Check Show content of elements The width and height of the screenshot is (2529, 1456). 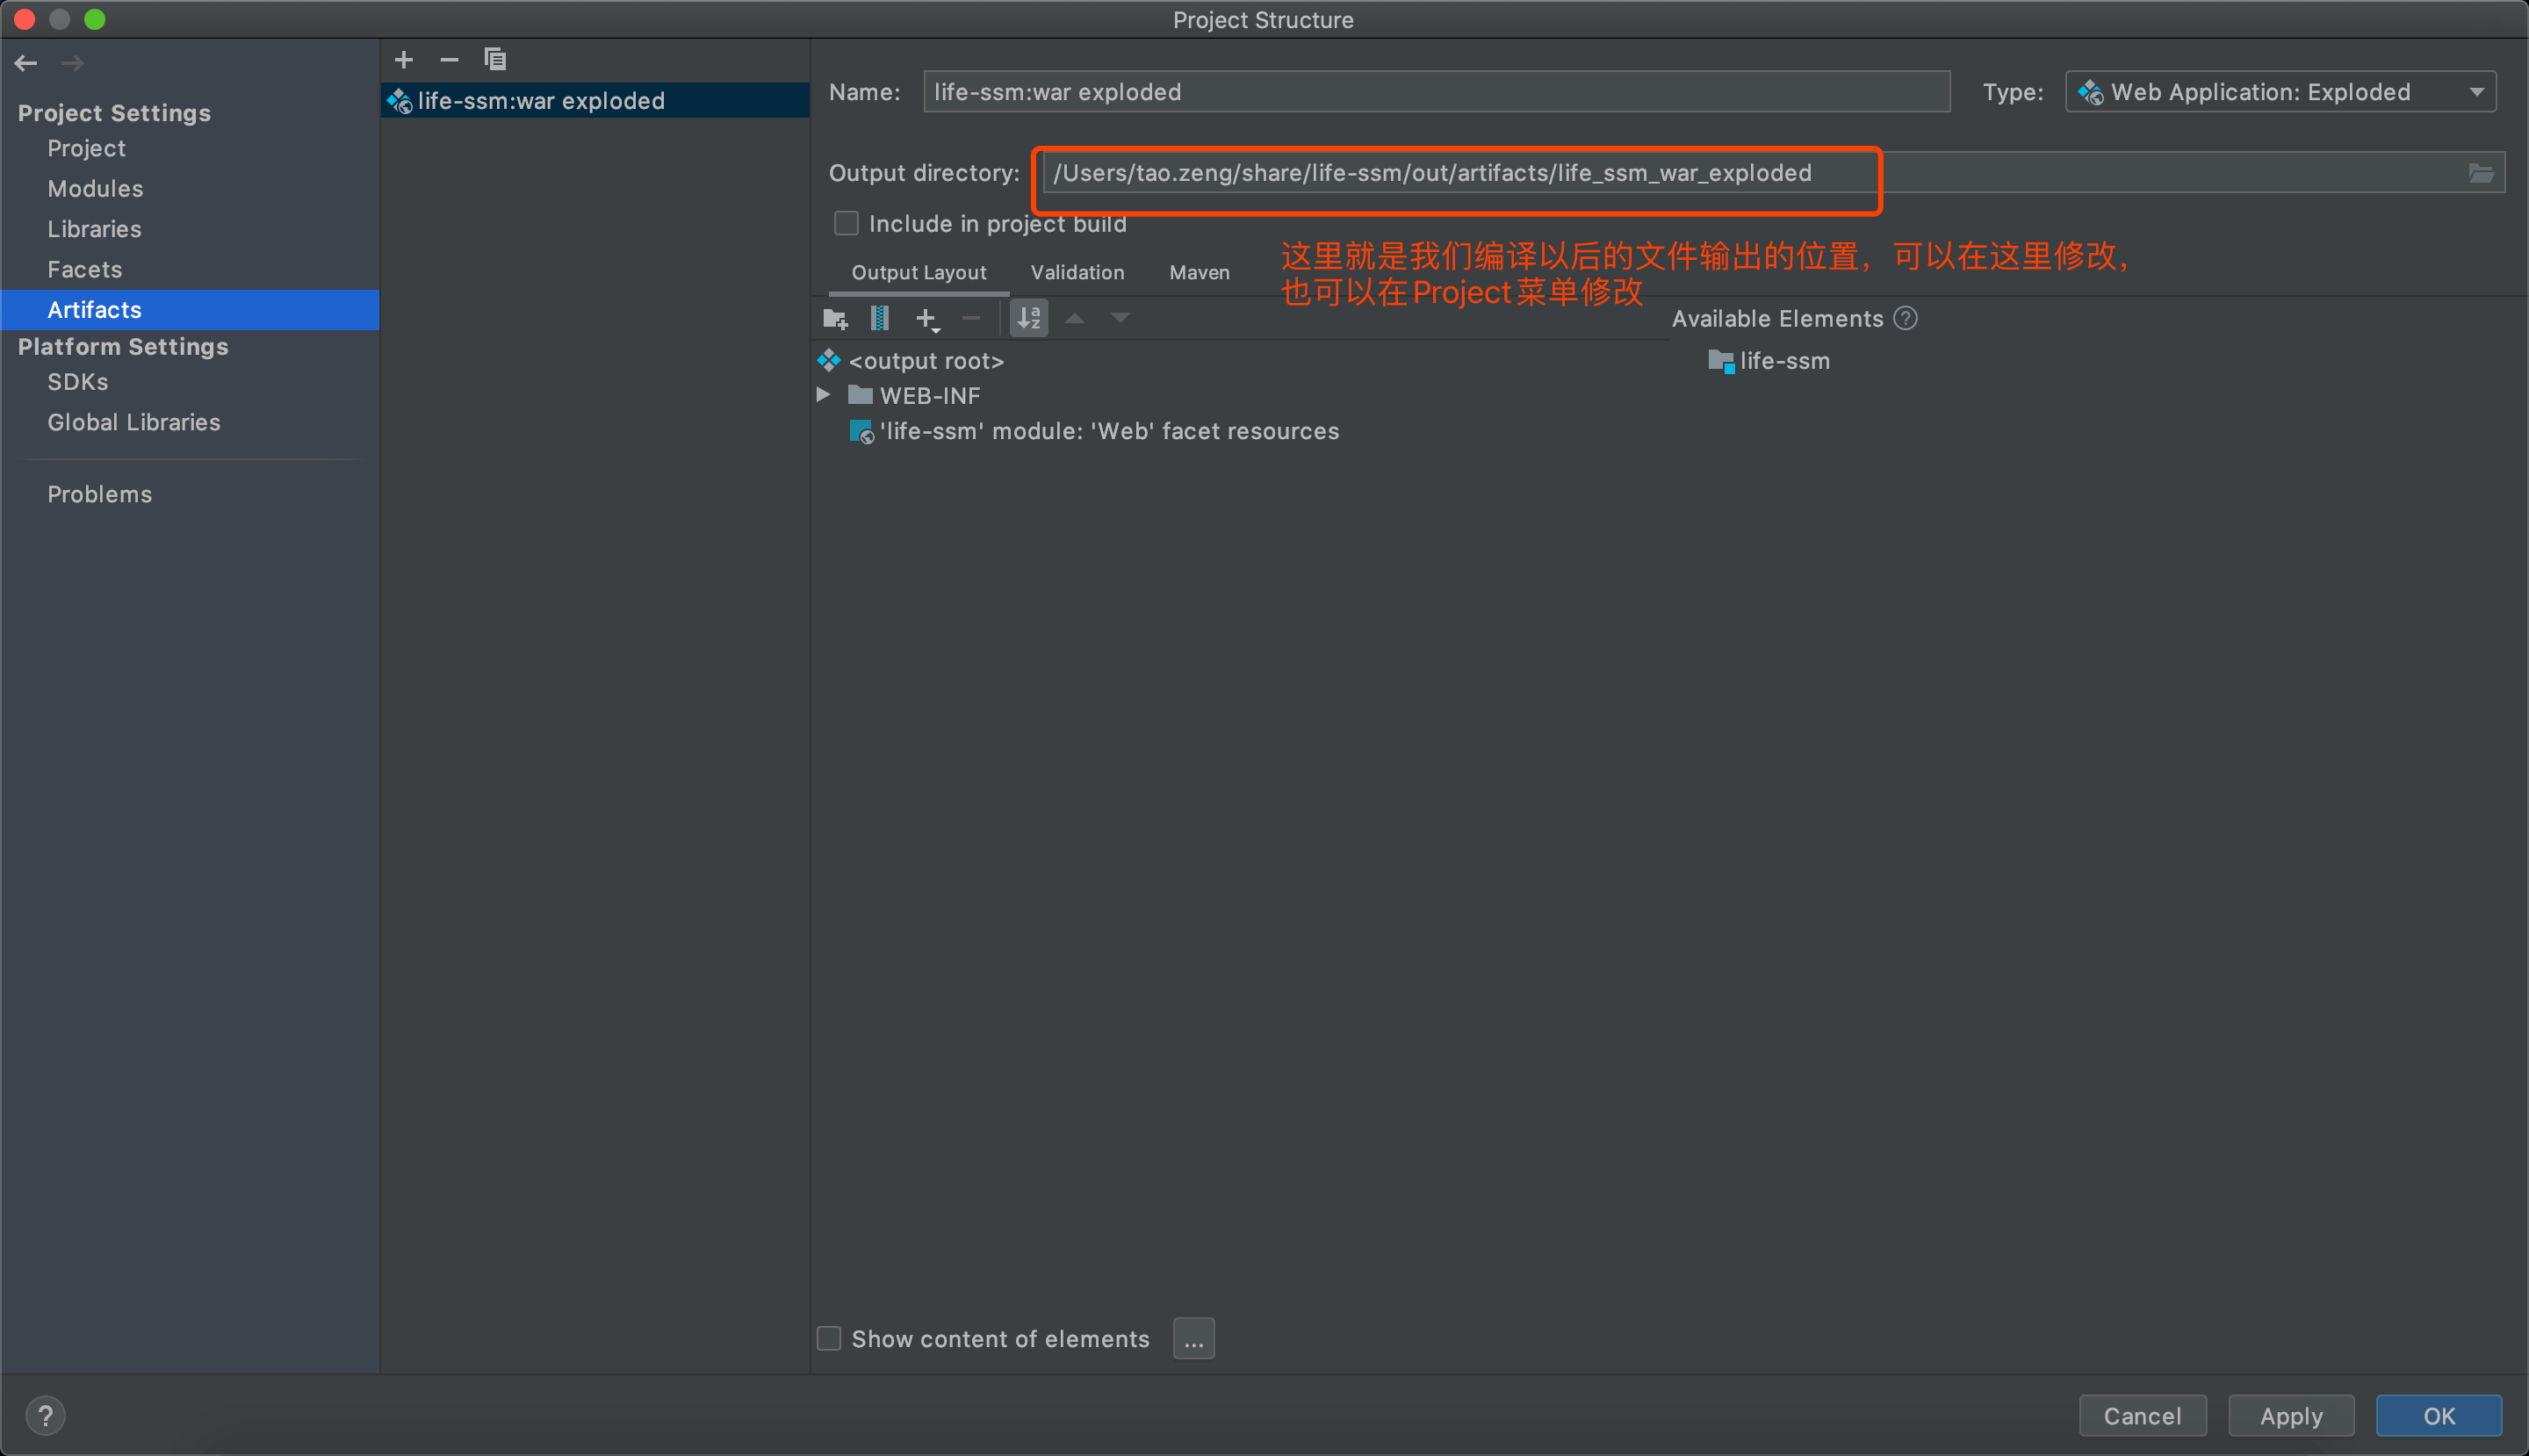[x=829, y=1338]
